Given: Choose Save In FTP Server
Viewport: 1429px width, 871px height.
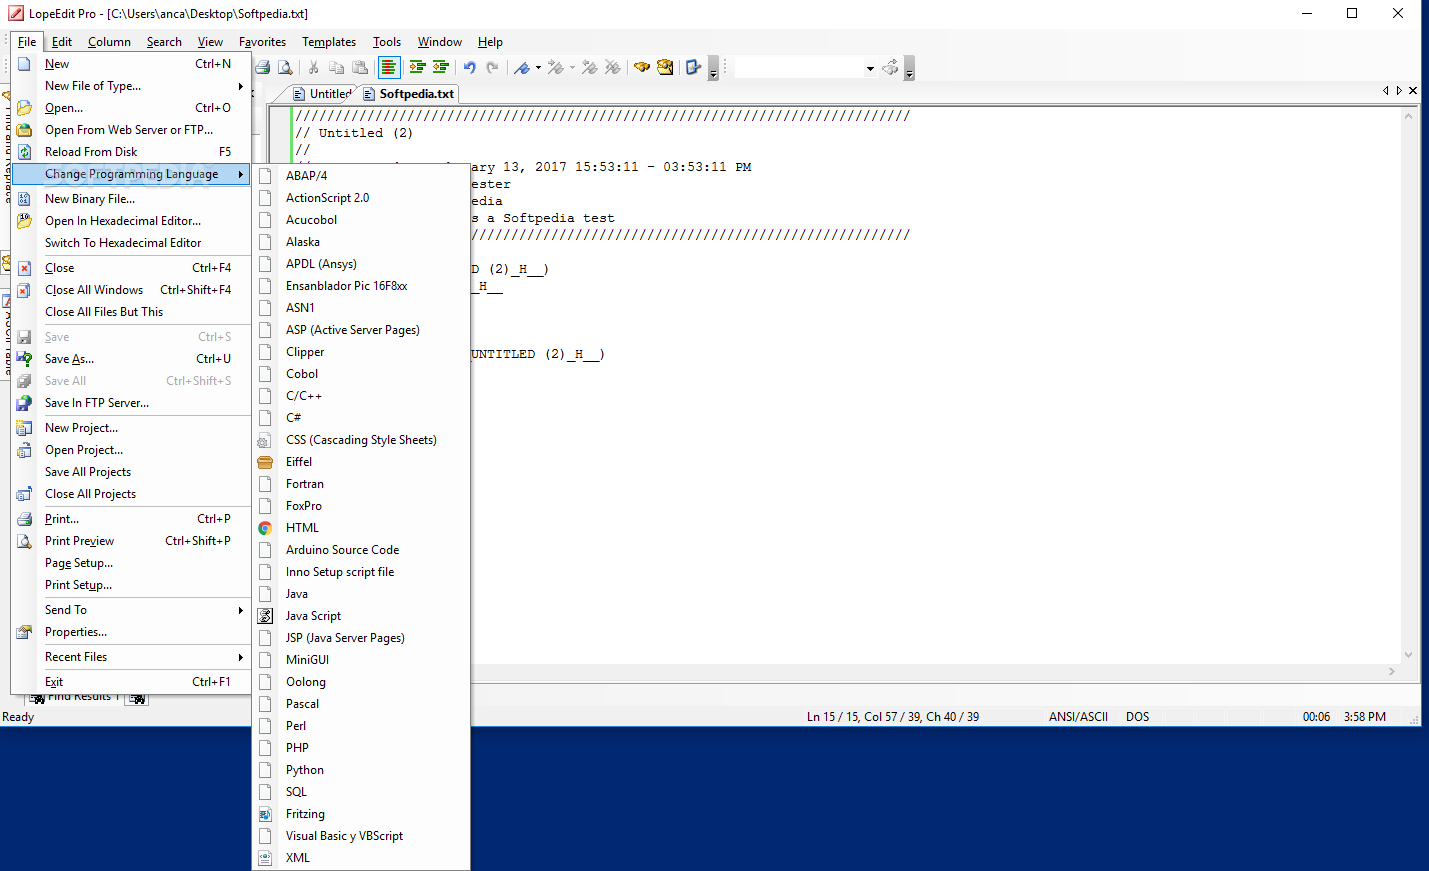Looking at the screenshot, I should (x=131, y=403).
